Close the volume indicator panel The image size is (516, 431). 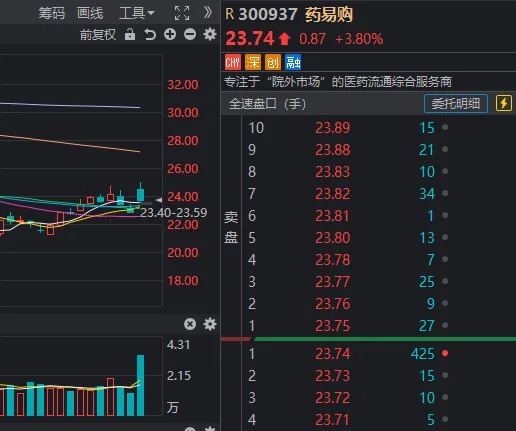[190, 324]
